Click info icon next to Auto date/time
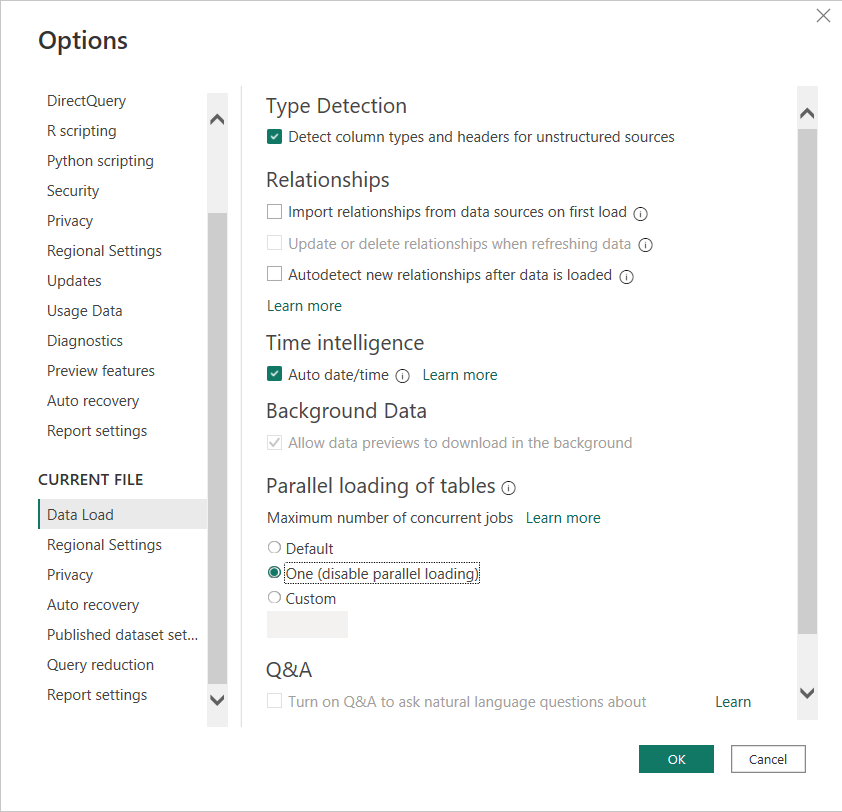 point(402,376)
